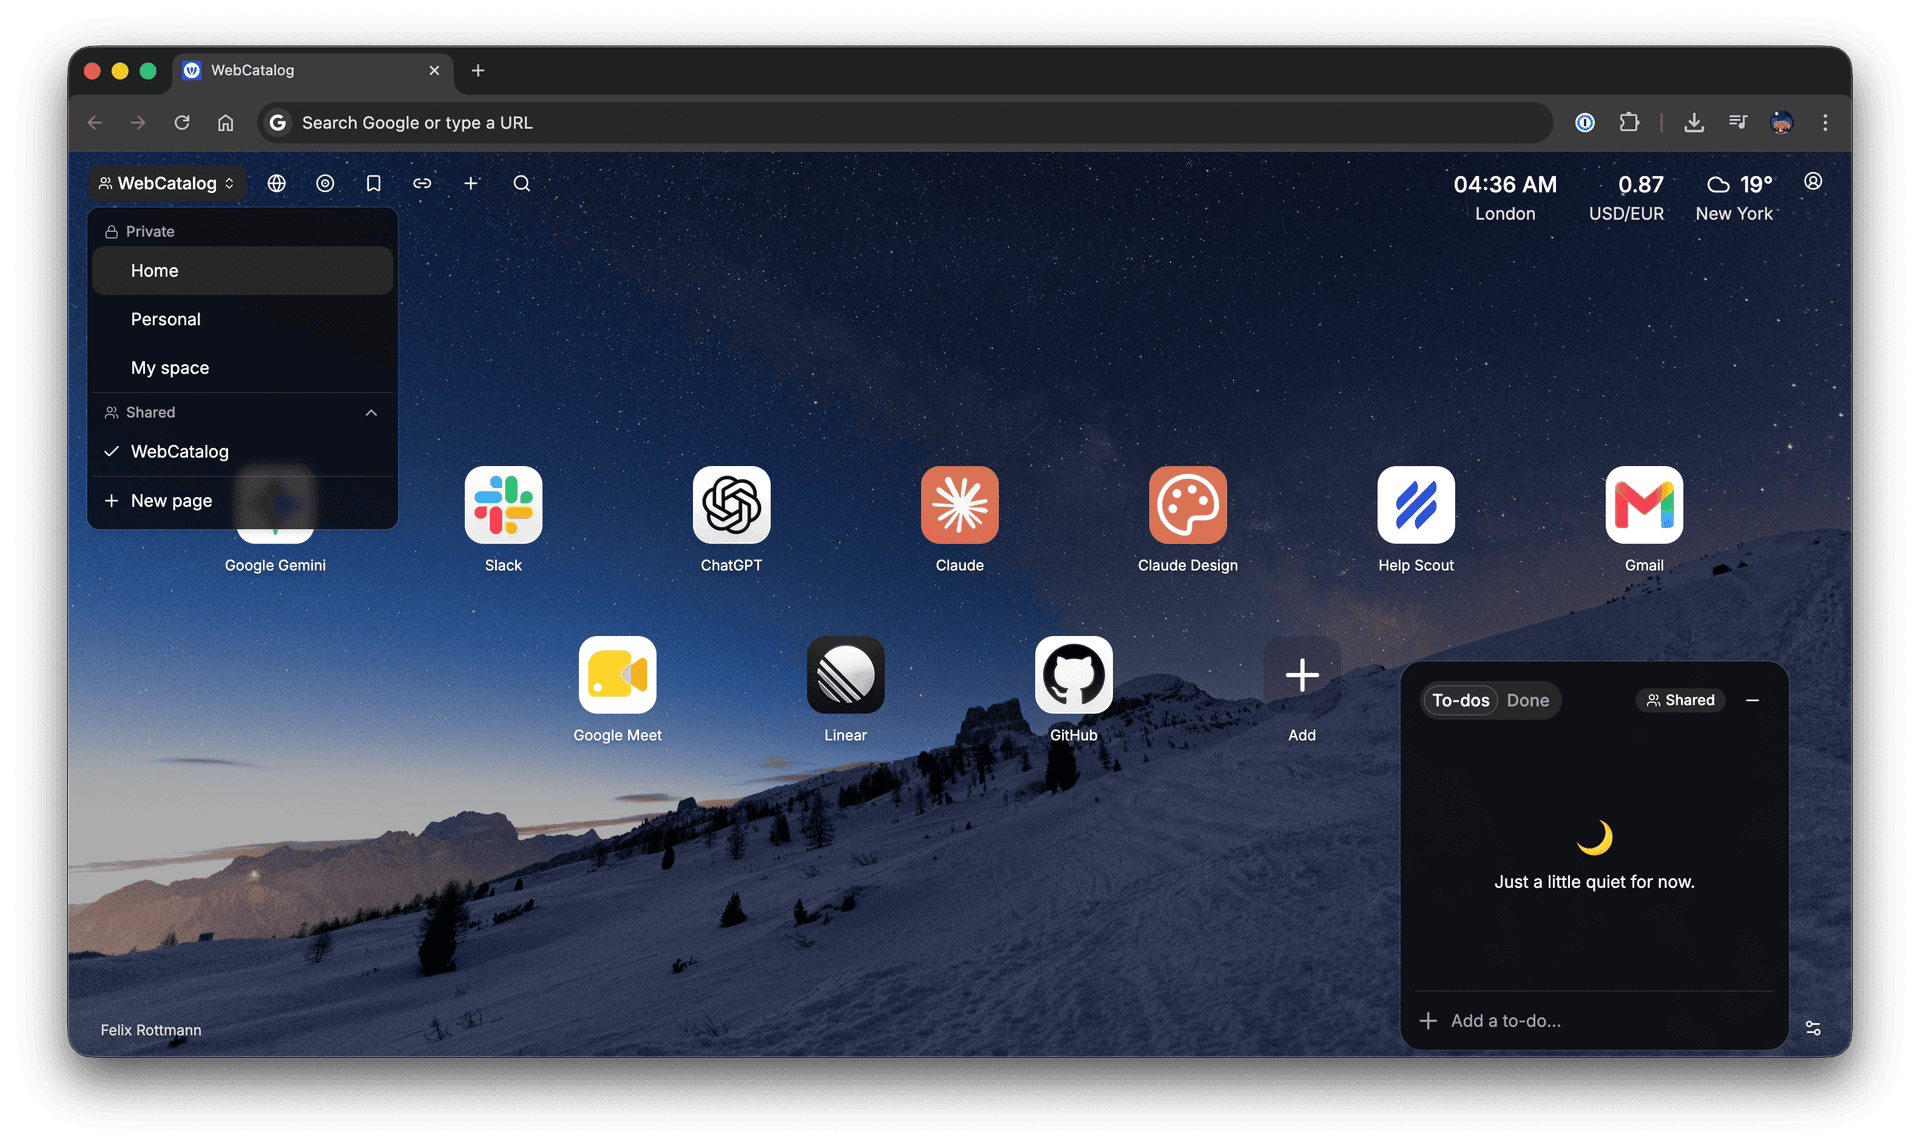
Task: Open the Linear app icon
Action: [x=845, y=675]
